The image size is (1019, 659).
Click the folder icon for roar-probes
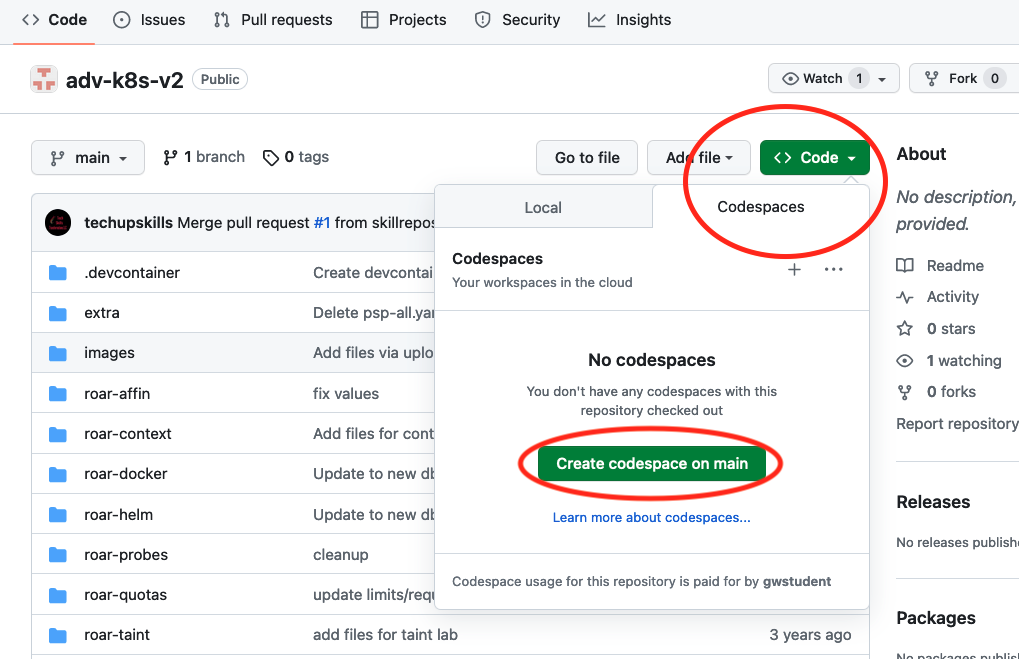[58, 554]
